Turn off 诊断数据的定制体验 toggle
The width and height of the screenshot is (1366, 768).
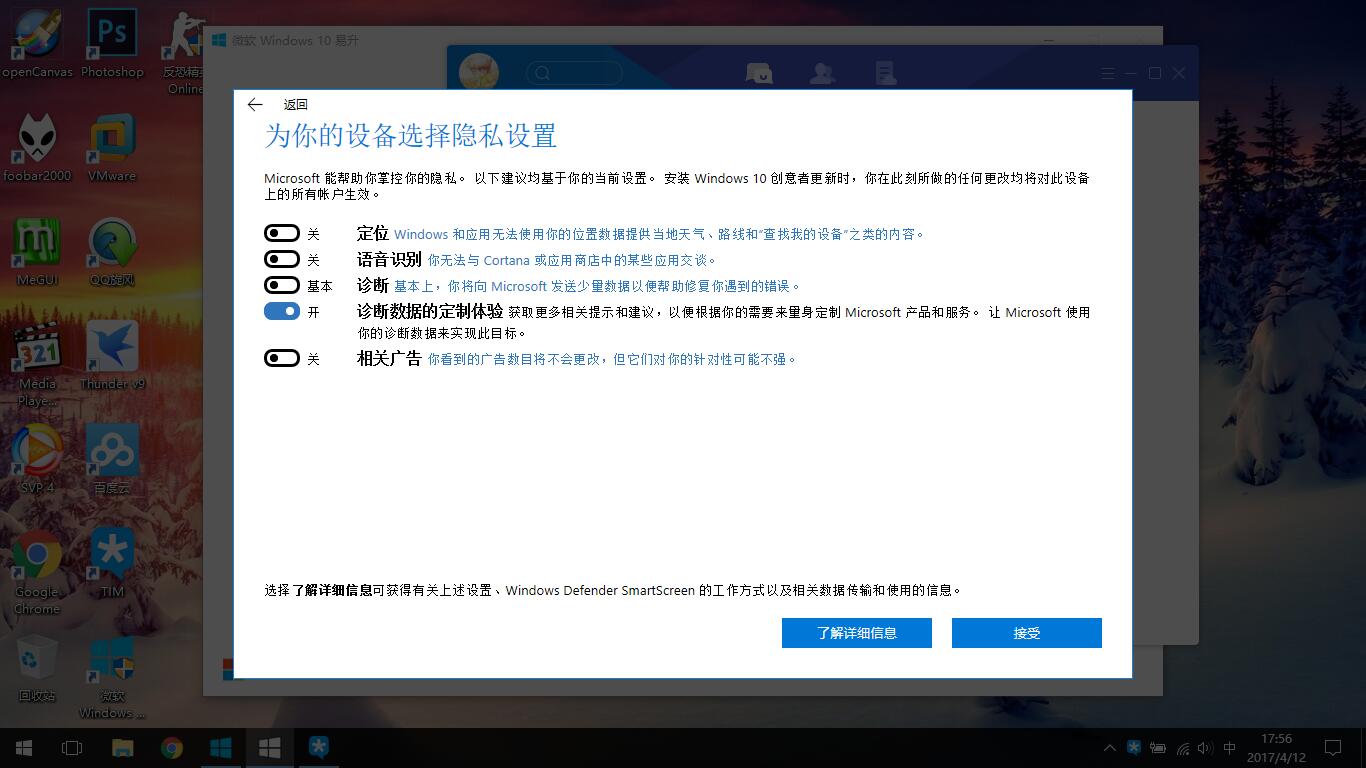coord(282,311)
